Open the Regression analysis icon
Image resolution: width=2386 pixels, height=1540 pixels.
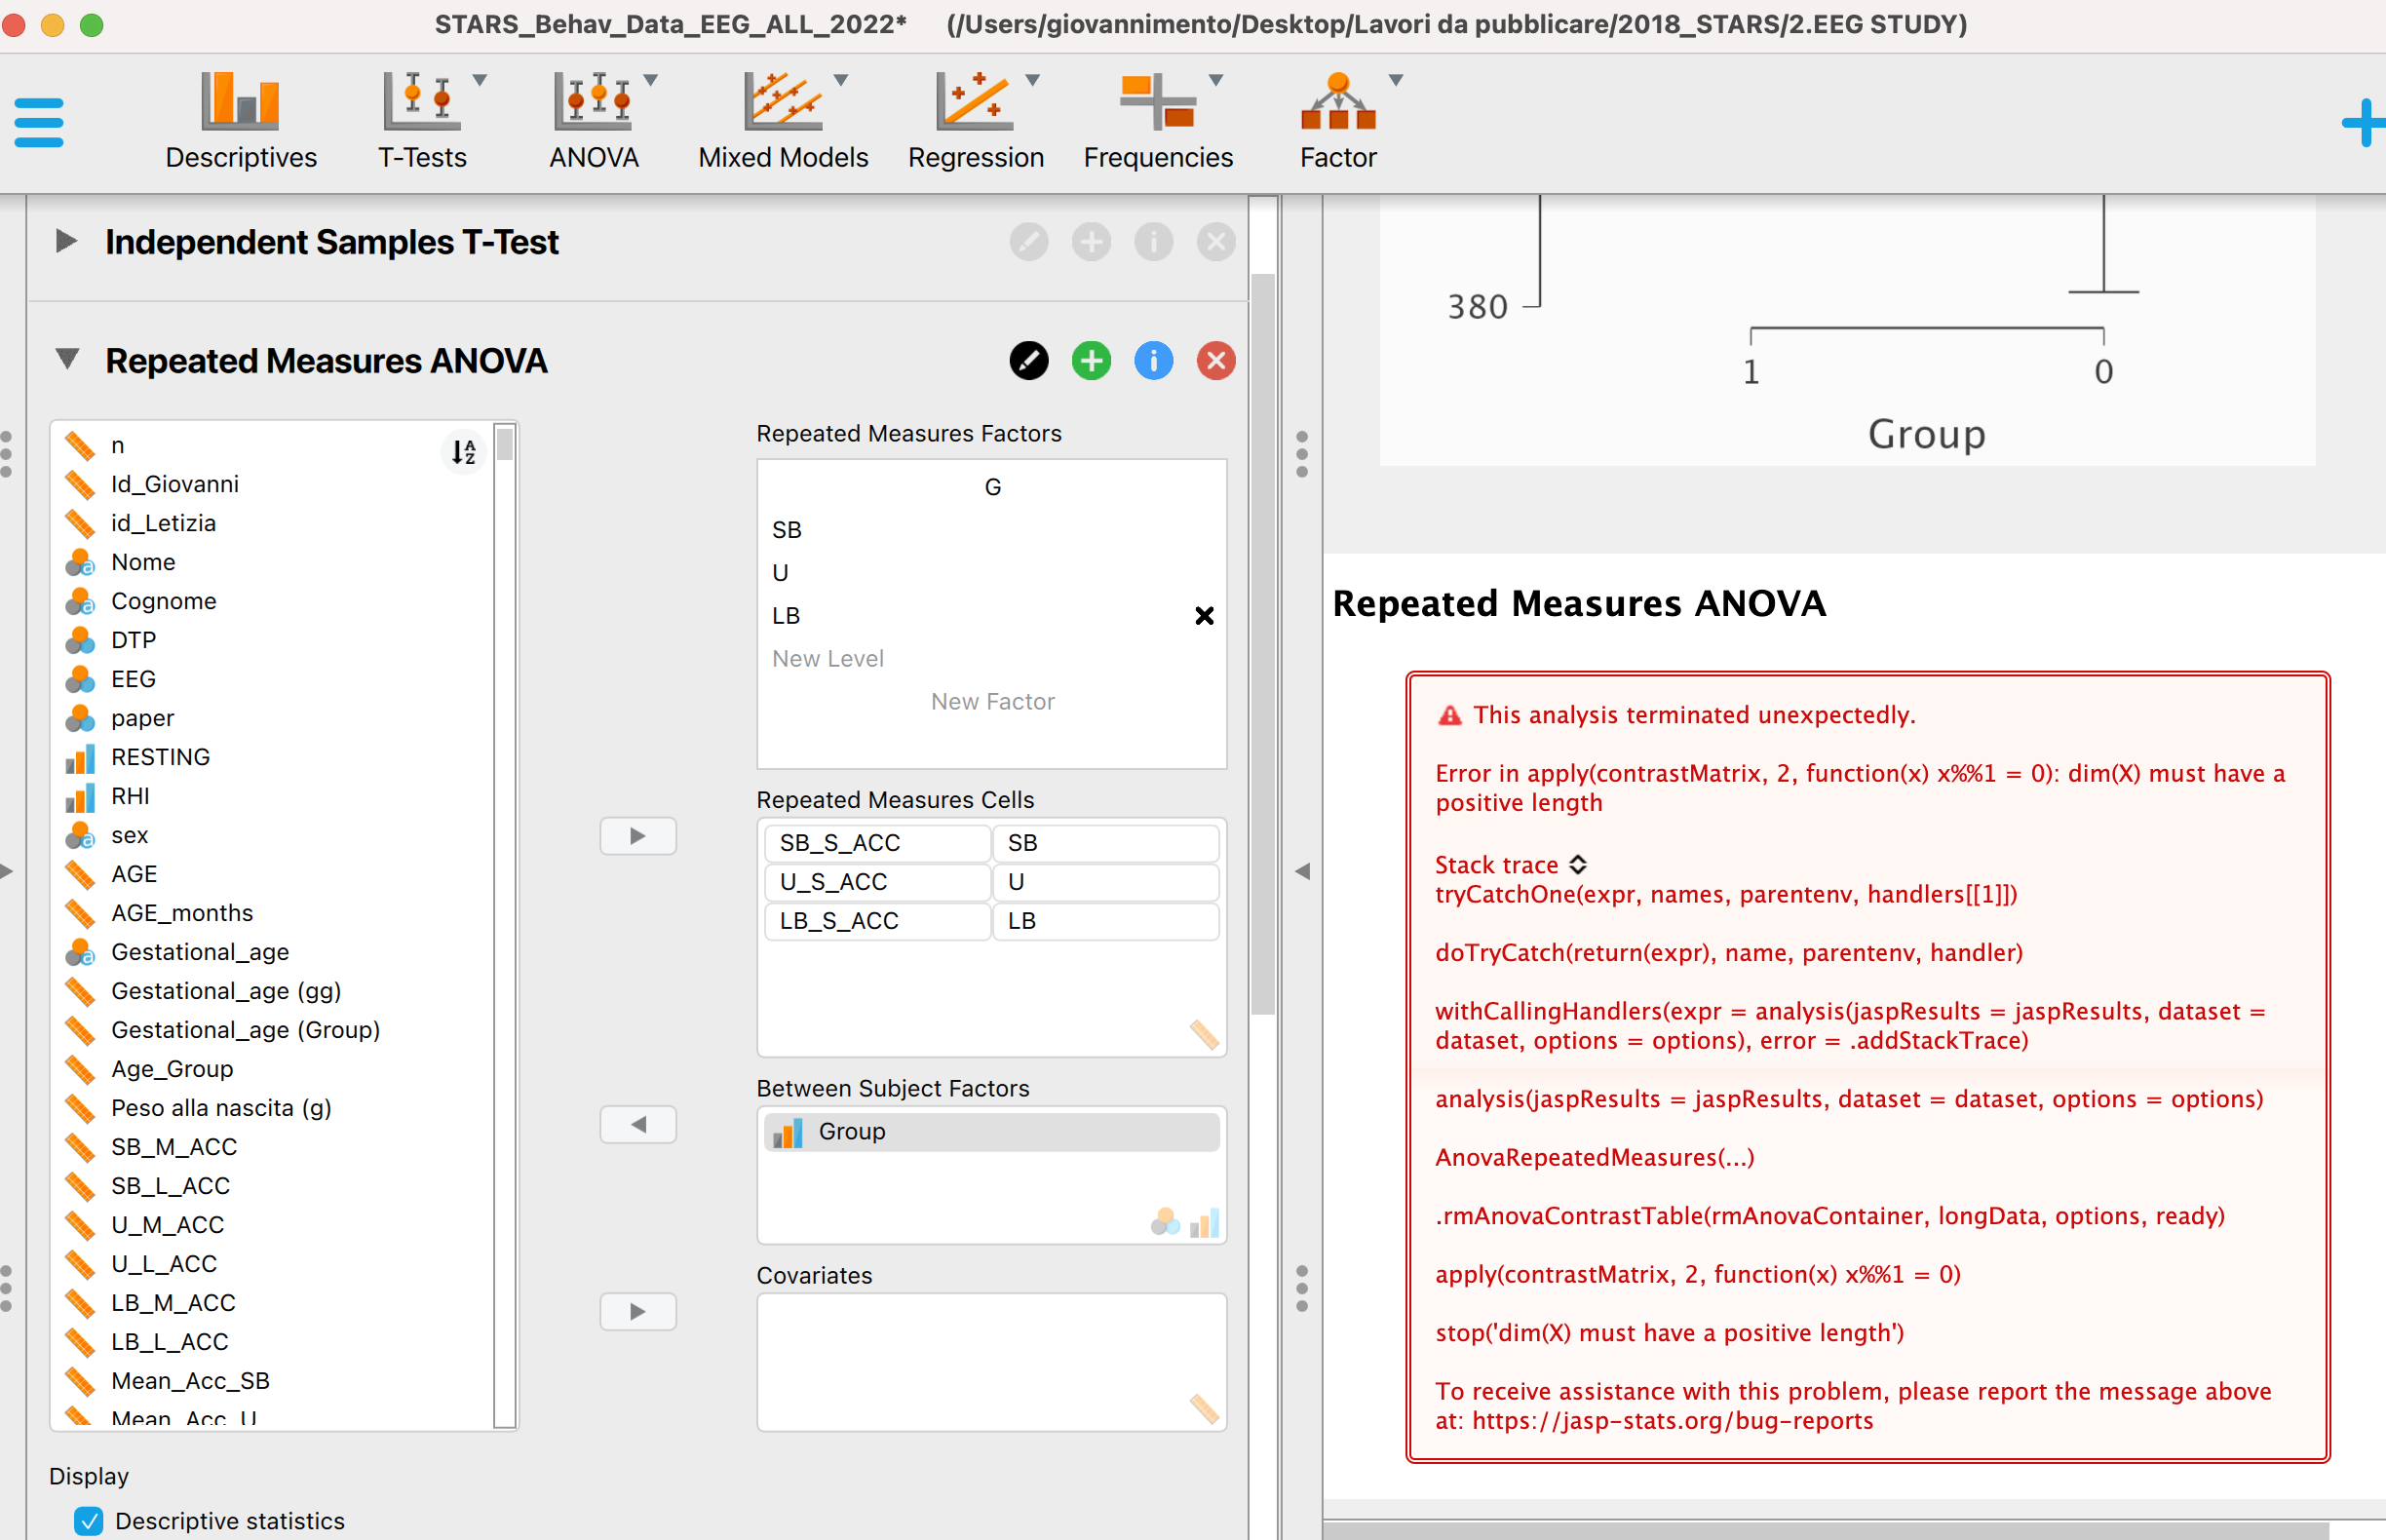coord(975,104)
